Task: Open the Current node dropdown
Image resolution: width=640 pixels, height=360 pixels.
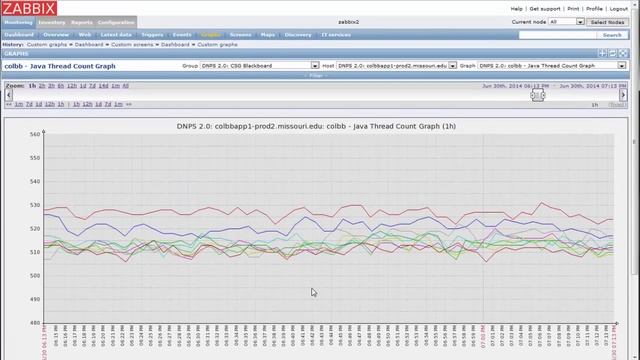Action: click(x=566, y=22)
